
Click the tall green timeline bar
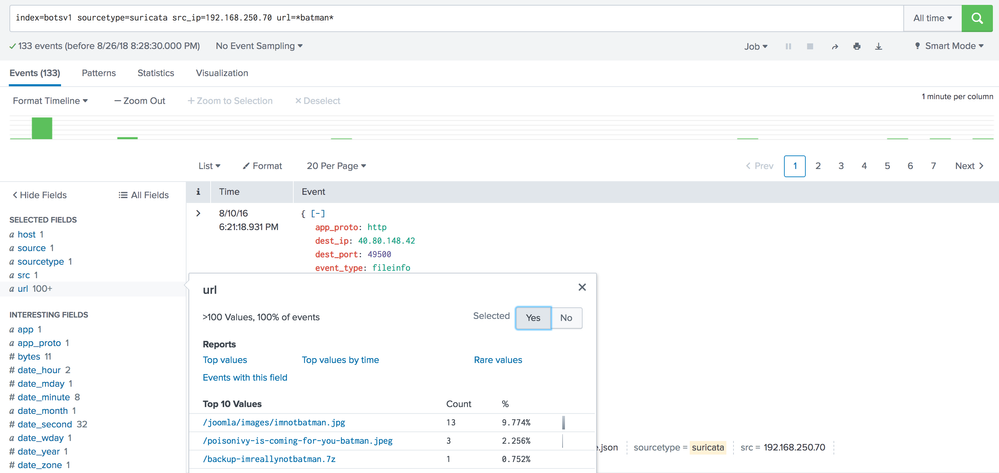coord(41,128)
